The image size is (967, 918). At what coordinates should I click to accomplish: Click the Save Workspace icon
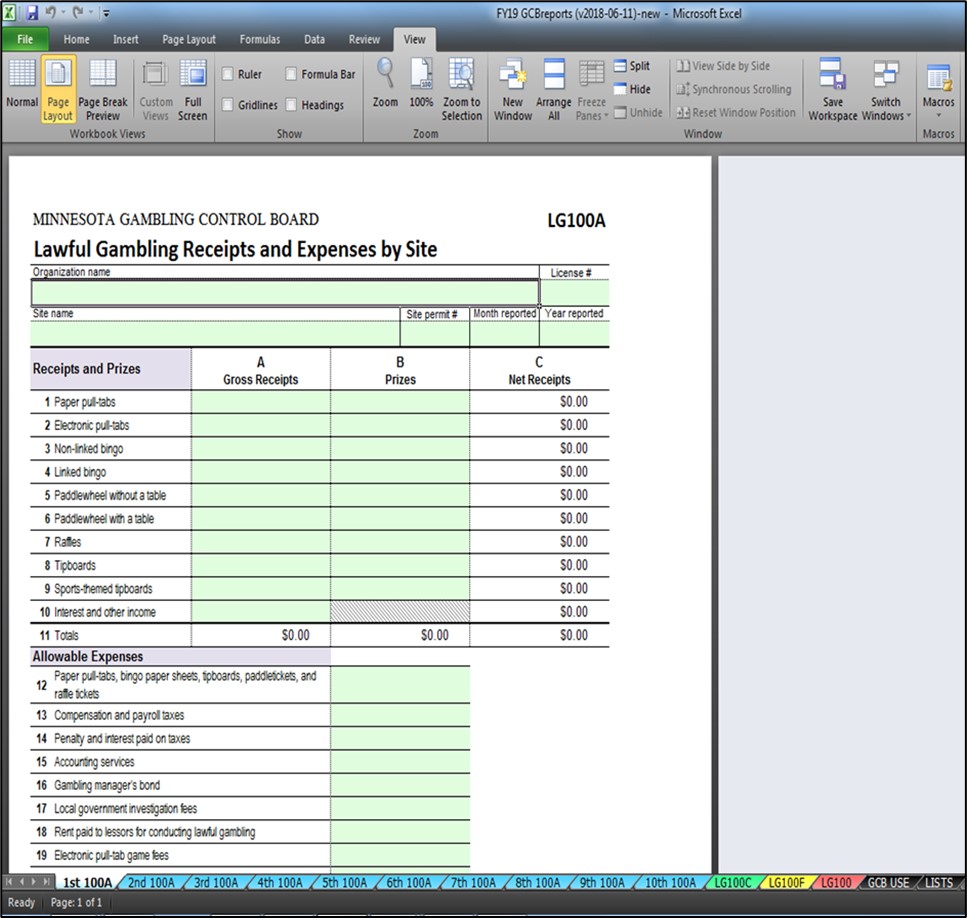tap(833, 88)
